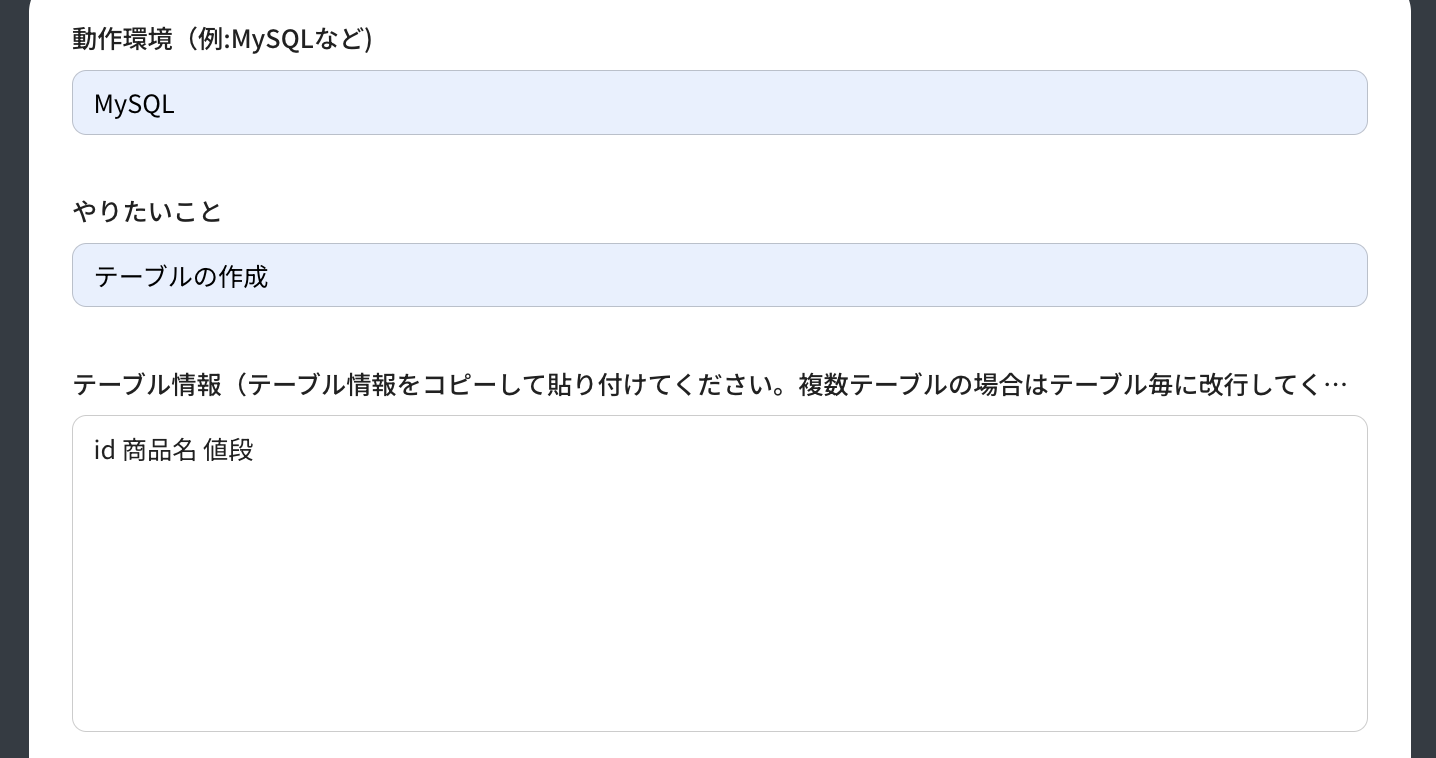Focus the やりたいこと input field
The height and width of the screenshot is (758, 1436).
click(x=718, y=275)
